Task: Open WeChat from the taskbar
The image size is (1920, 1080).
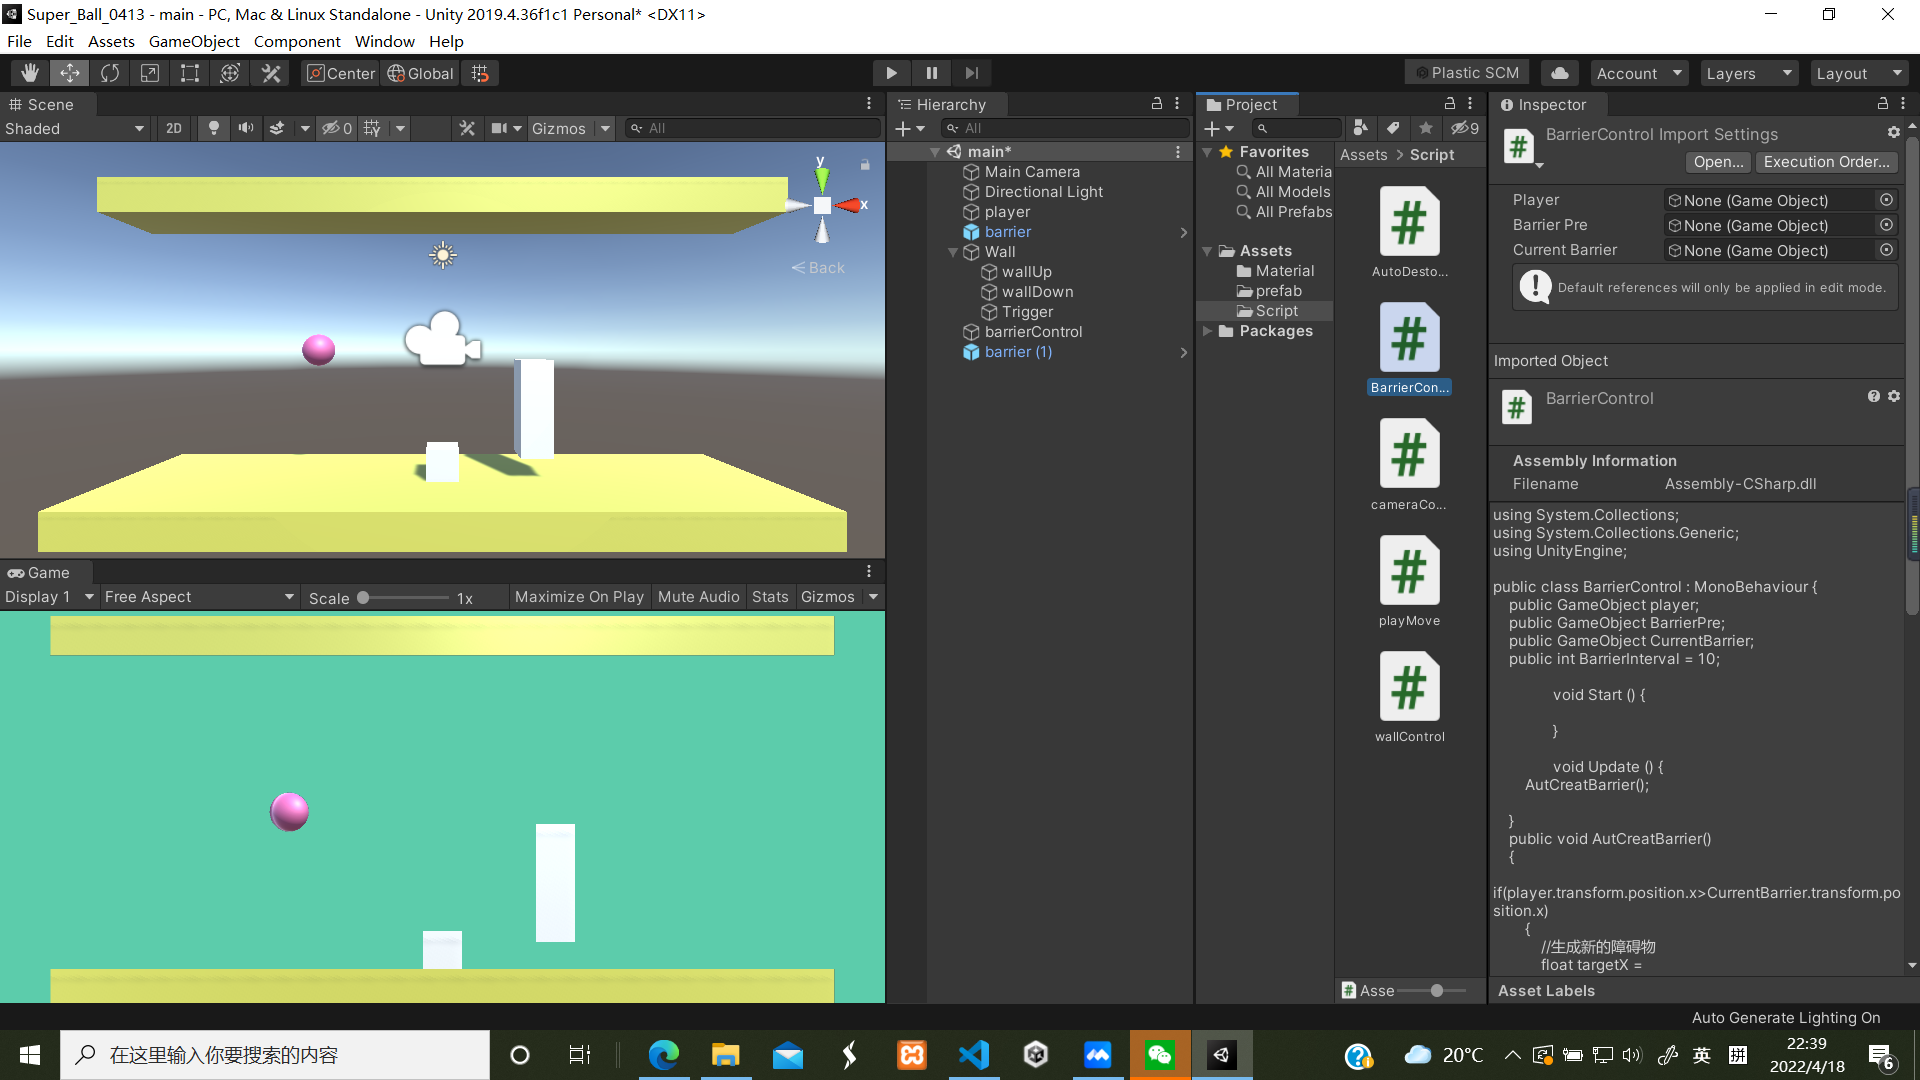Action: pyautogui.click(x=1160, y=1055)
